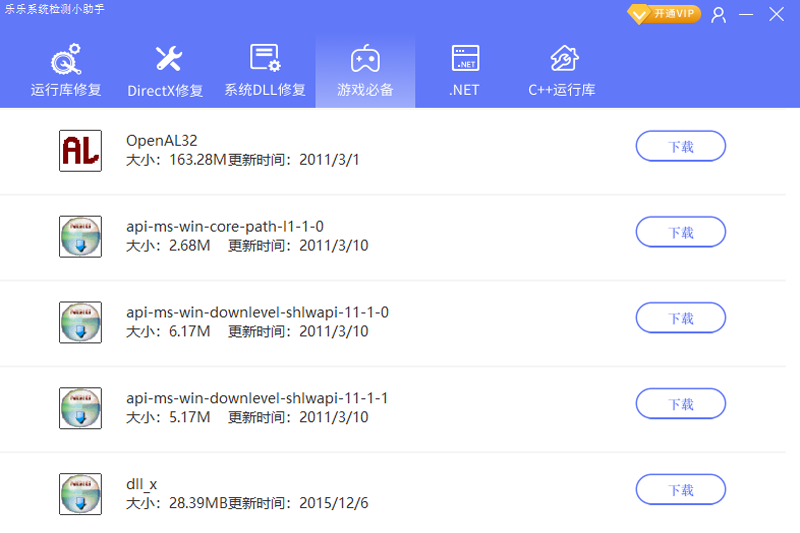The height and width of the screenshot is (533, 800).
Task: Download OpenAL32
Action: (681, 146)
